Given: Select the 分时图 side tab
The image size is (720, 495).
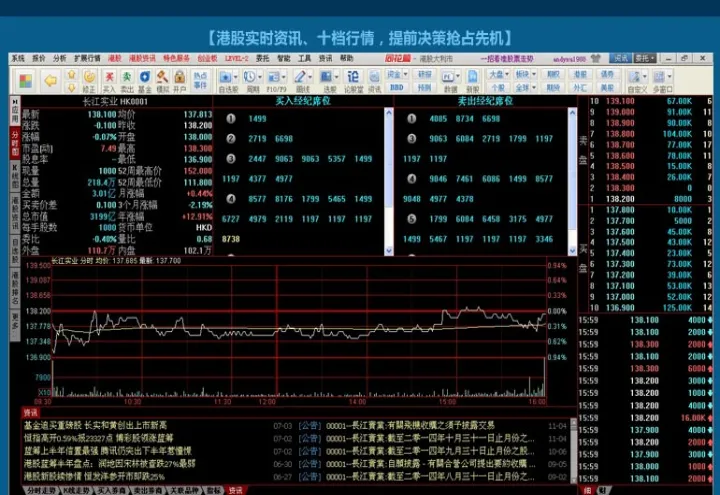Looking at the screenshot, I should [15, 143].
